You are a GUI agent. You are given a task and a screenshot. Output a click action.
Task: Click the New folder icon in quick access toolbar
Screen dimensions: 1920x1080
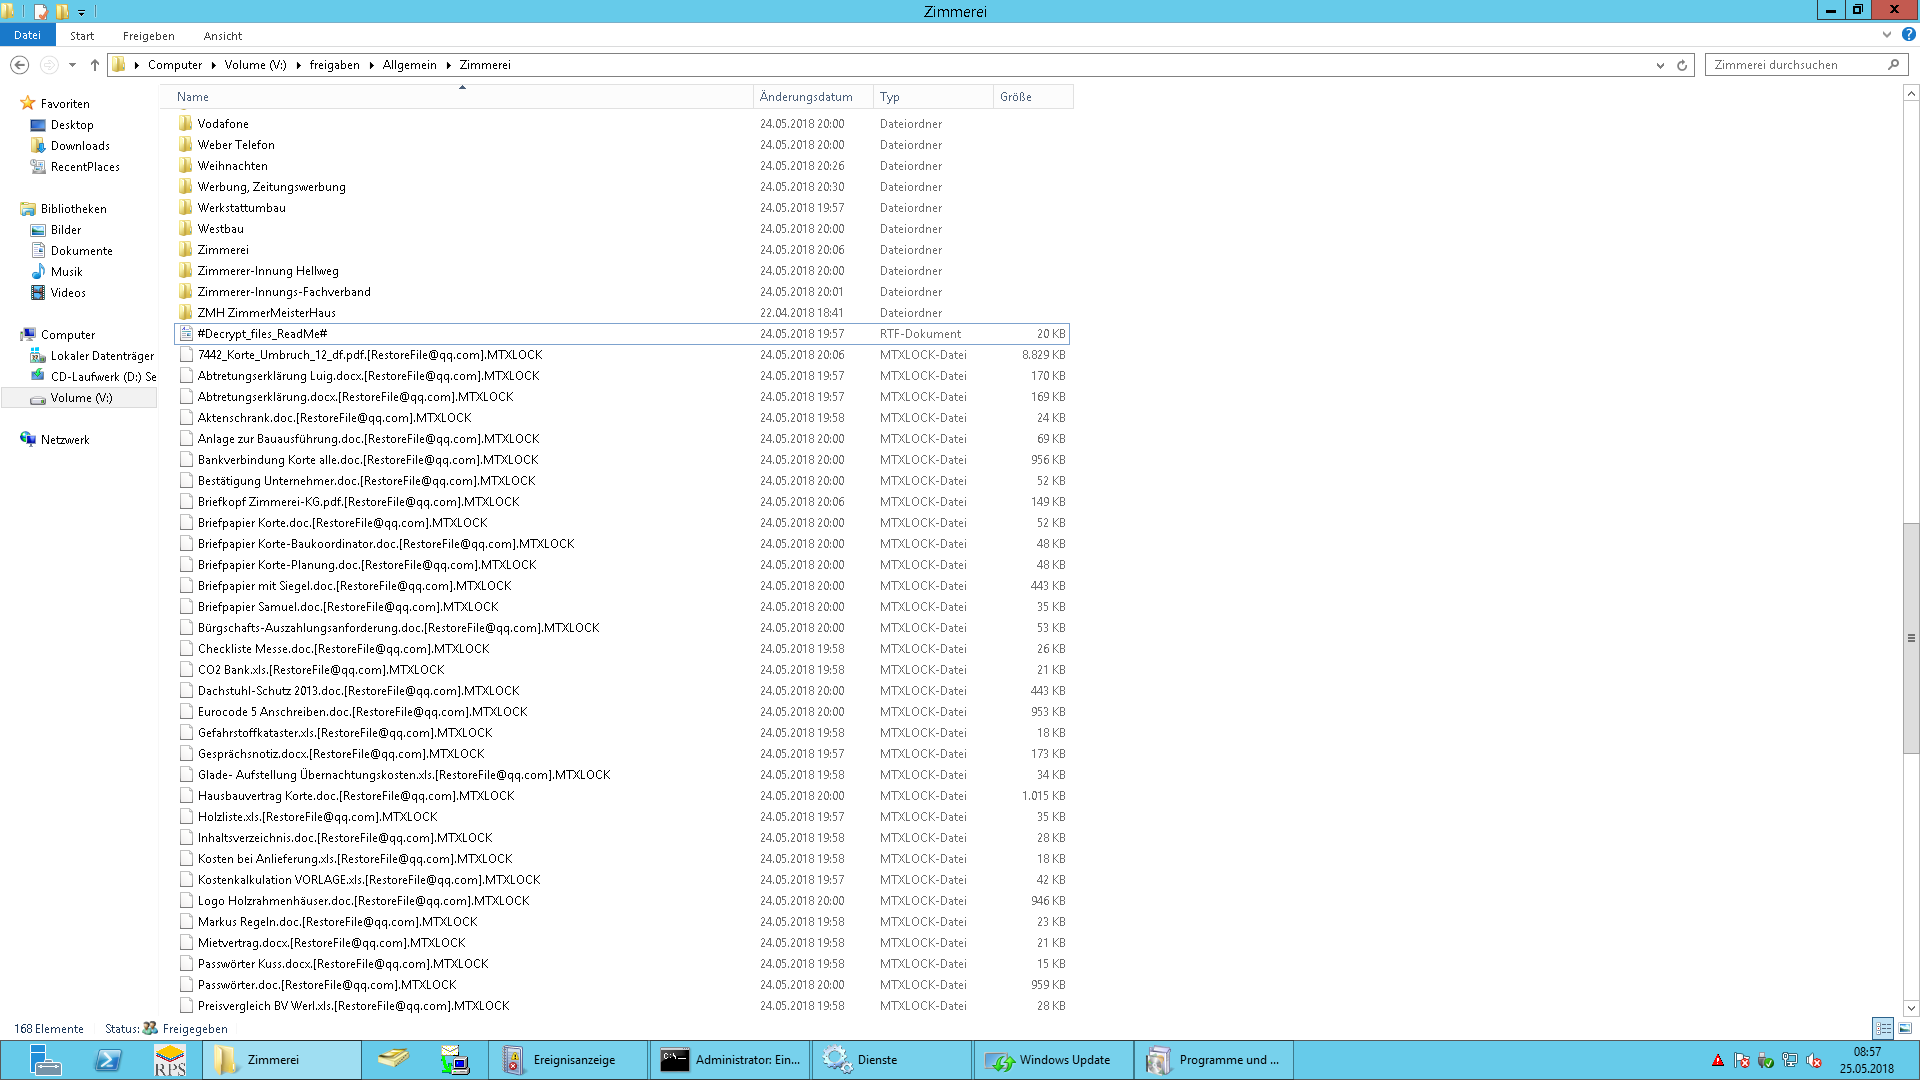pos(62,11)
